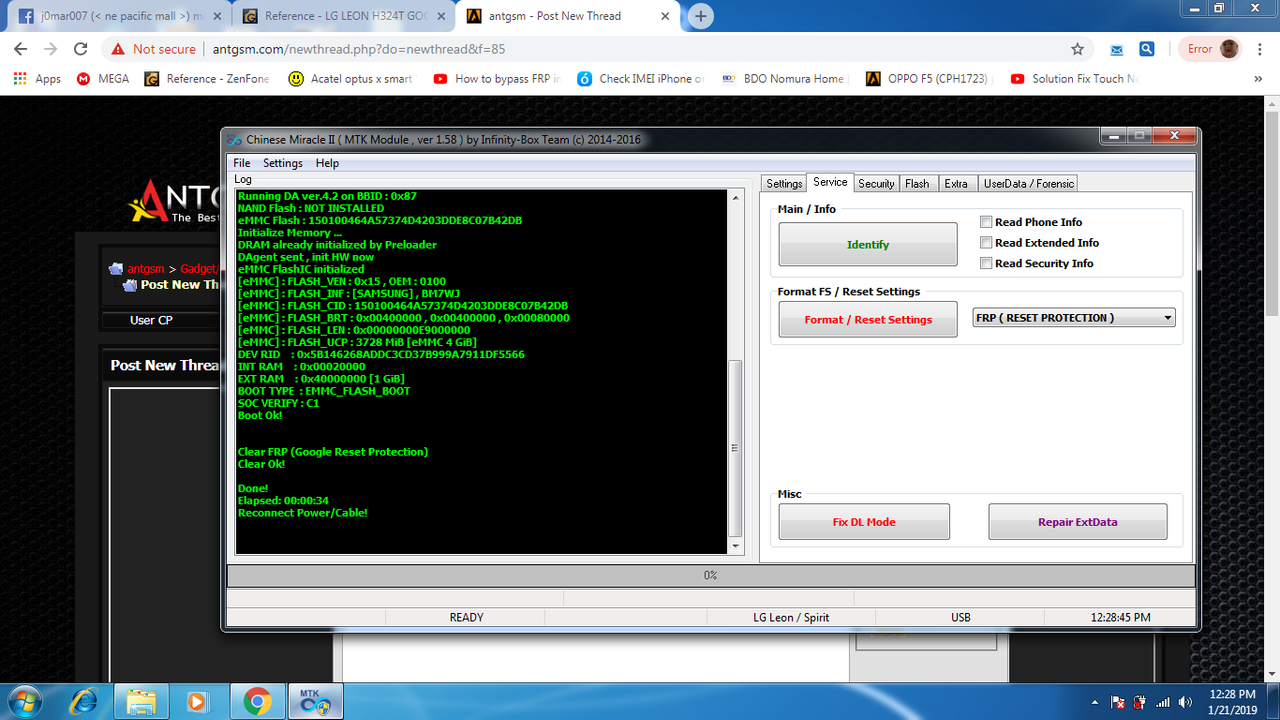
Task: Close the Reference LG LEON tab
Action: coord(441,16)
